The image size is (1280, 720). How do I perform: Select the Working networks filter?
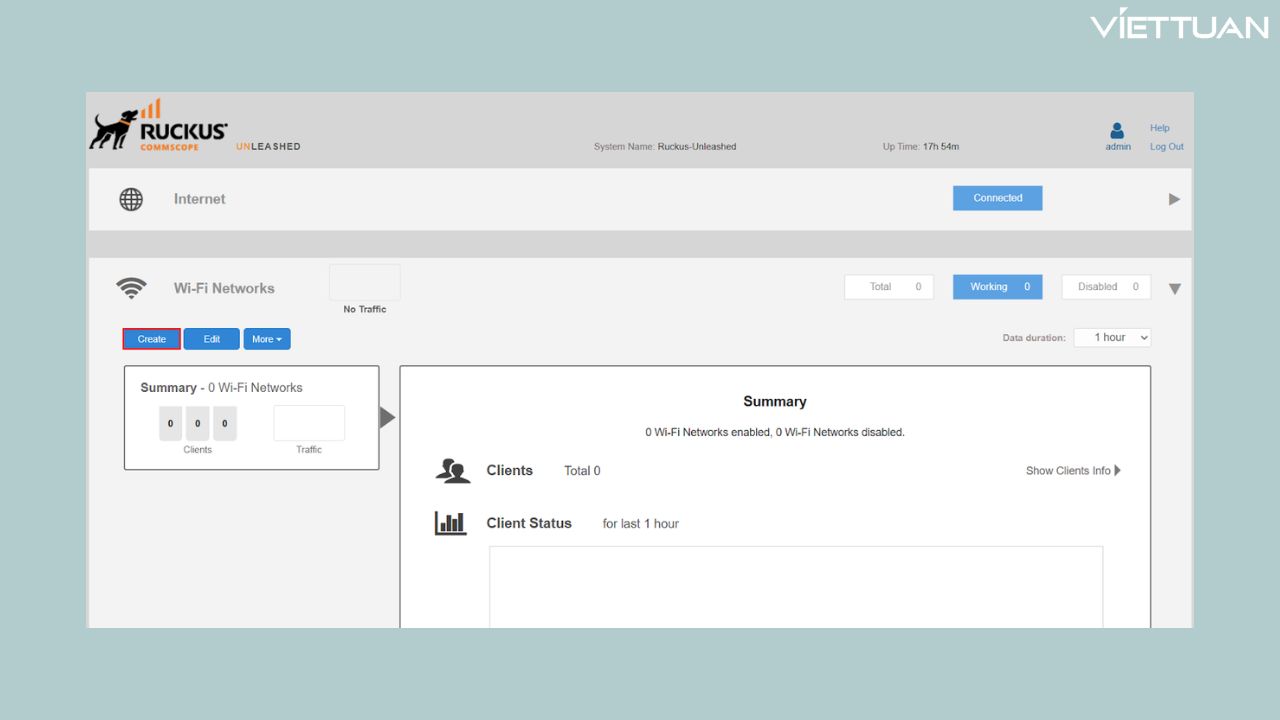pos(997,287)
